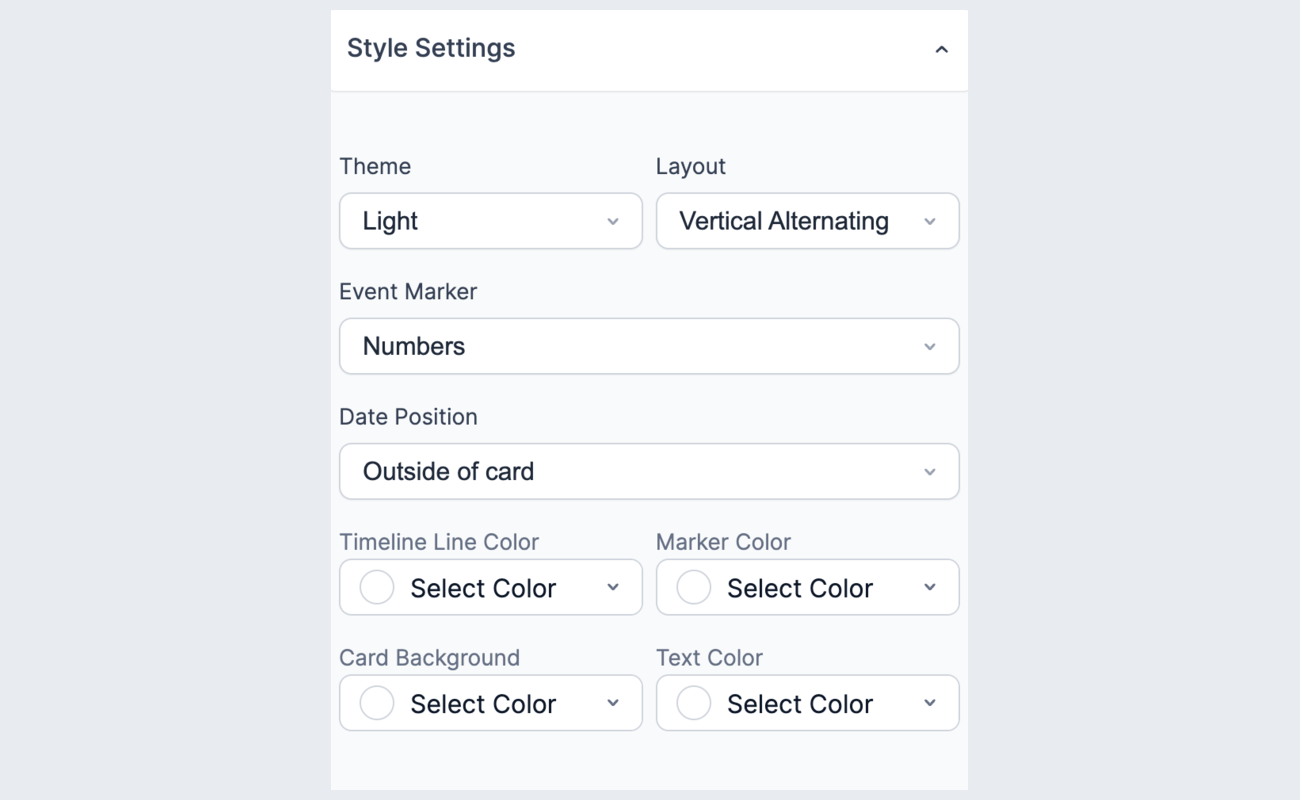
Task: Open the Timeline Line Color picker
Action: pyautogui.click(x=490, y=587)
